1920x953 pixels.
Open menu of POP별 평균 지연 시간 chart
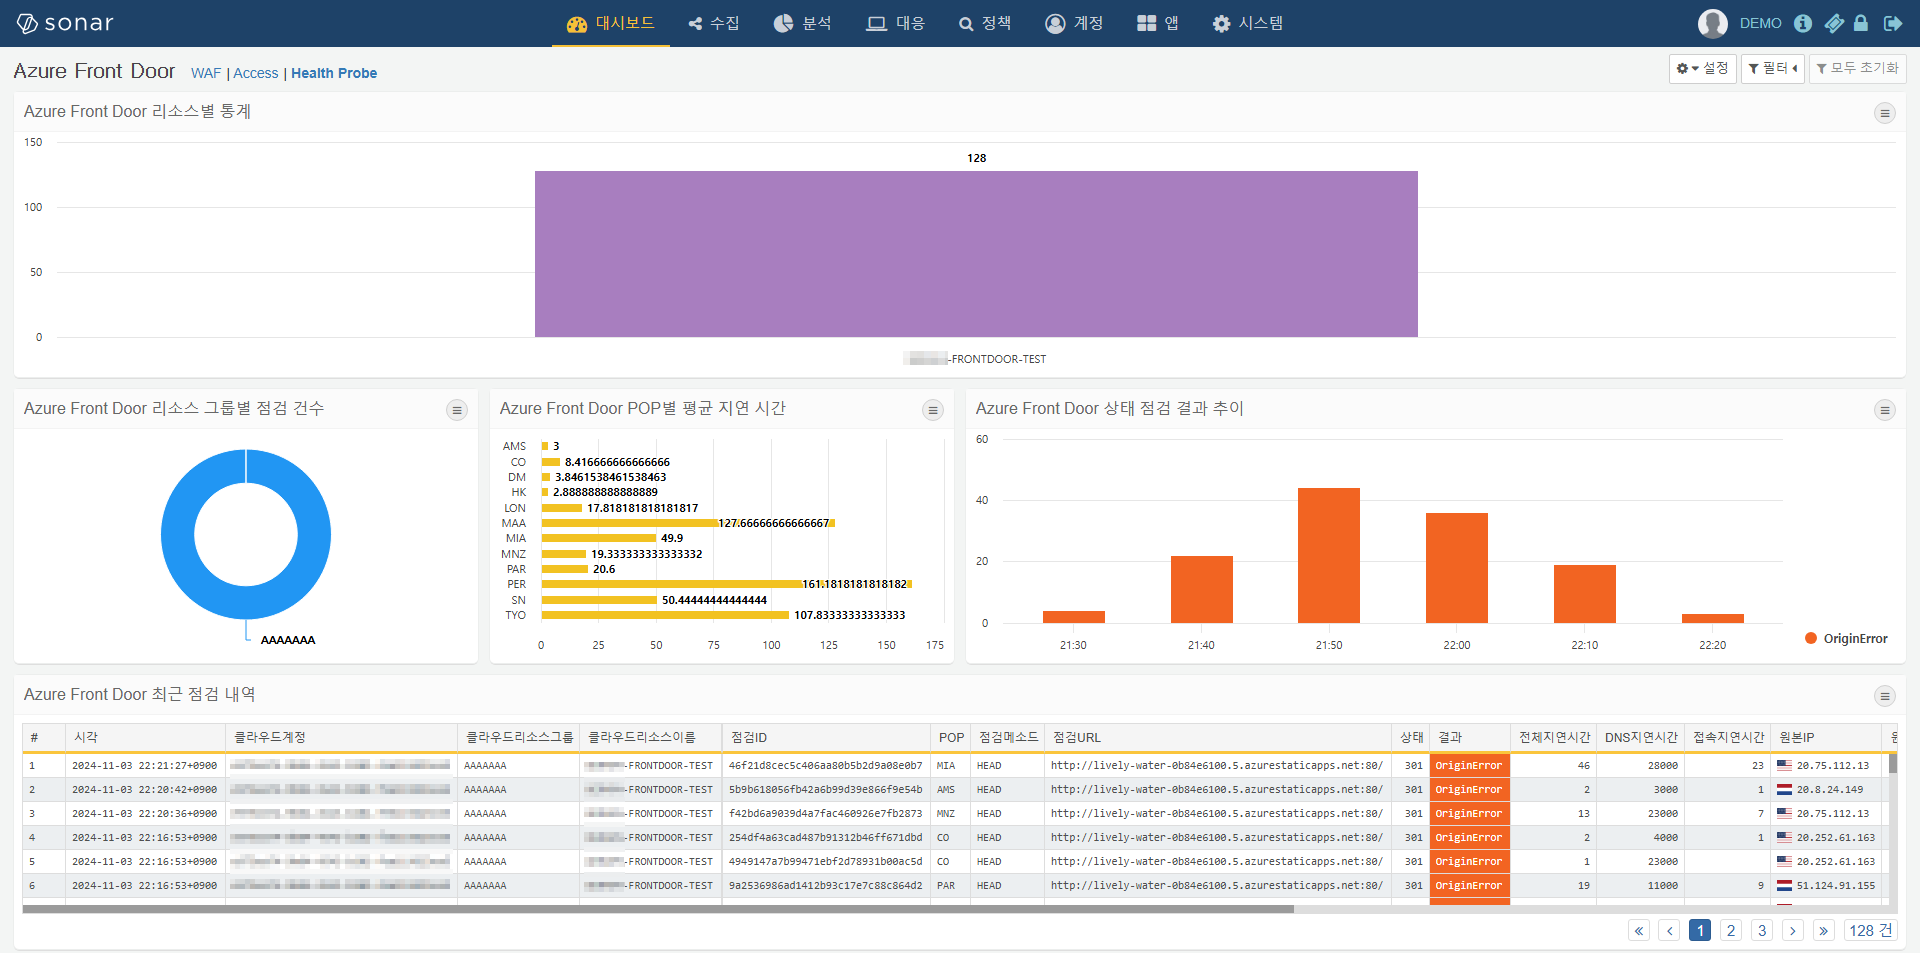[932, 410]
